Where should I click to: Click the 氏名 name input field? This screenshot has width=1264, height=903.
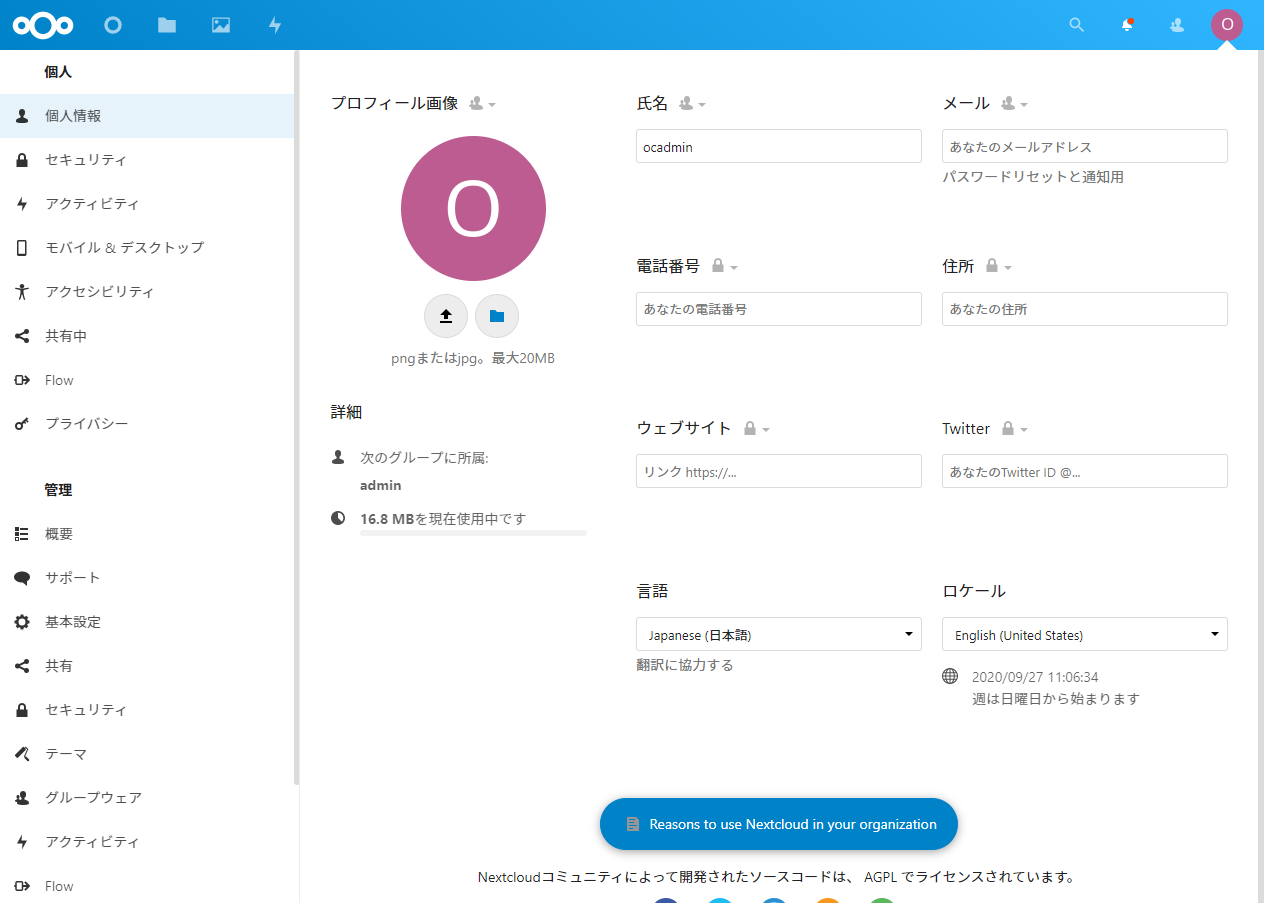tap(779, 146)
